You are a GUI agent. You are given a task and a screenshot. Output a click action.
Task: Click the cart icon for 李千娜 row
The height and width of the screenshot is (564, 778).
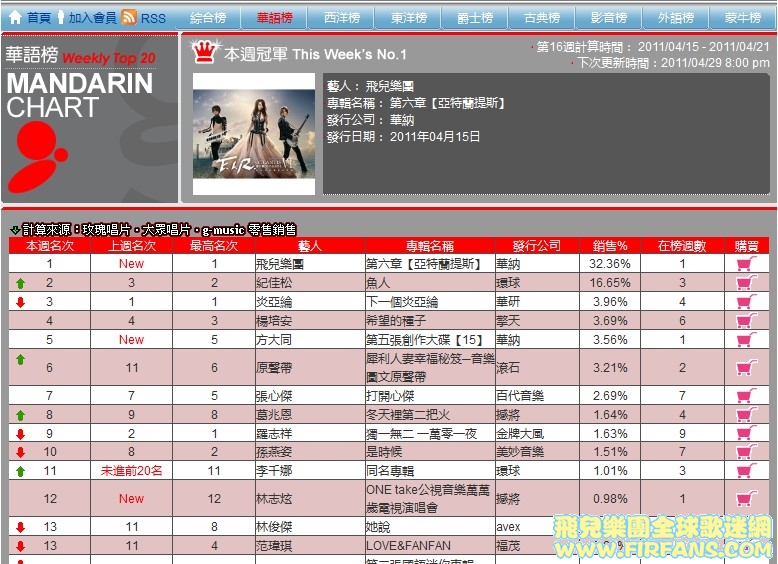pos(746,470)
